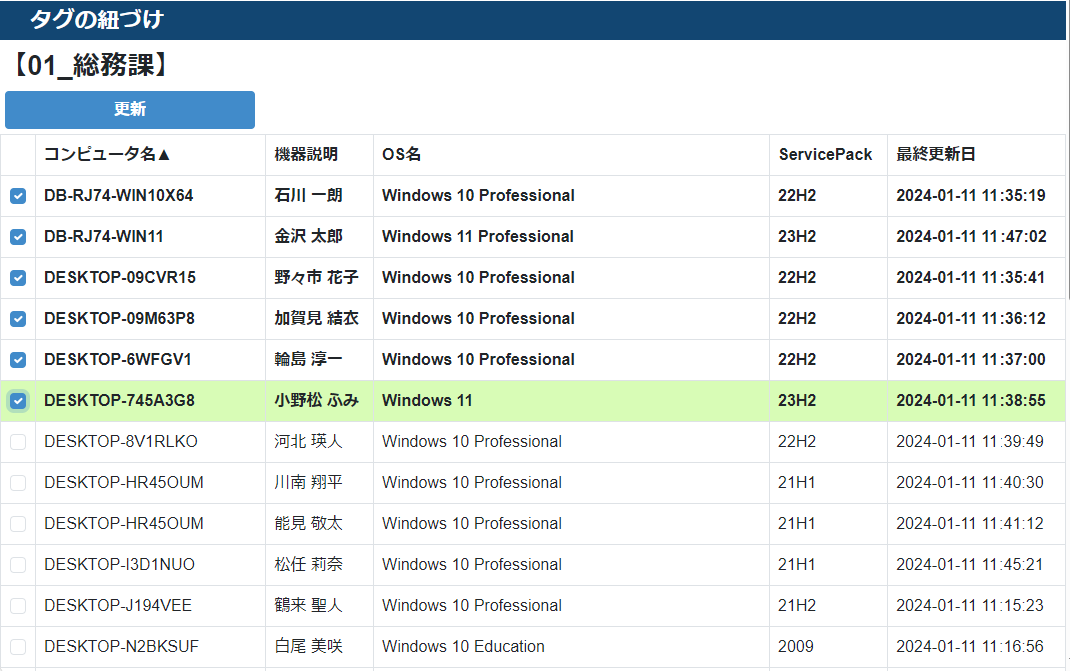Uncheck DB-RJ74-WIN10X64 checkbox
This screenshot has height=671, width=1070.
click(18, 196)
